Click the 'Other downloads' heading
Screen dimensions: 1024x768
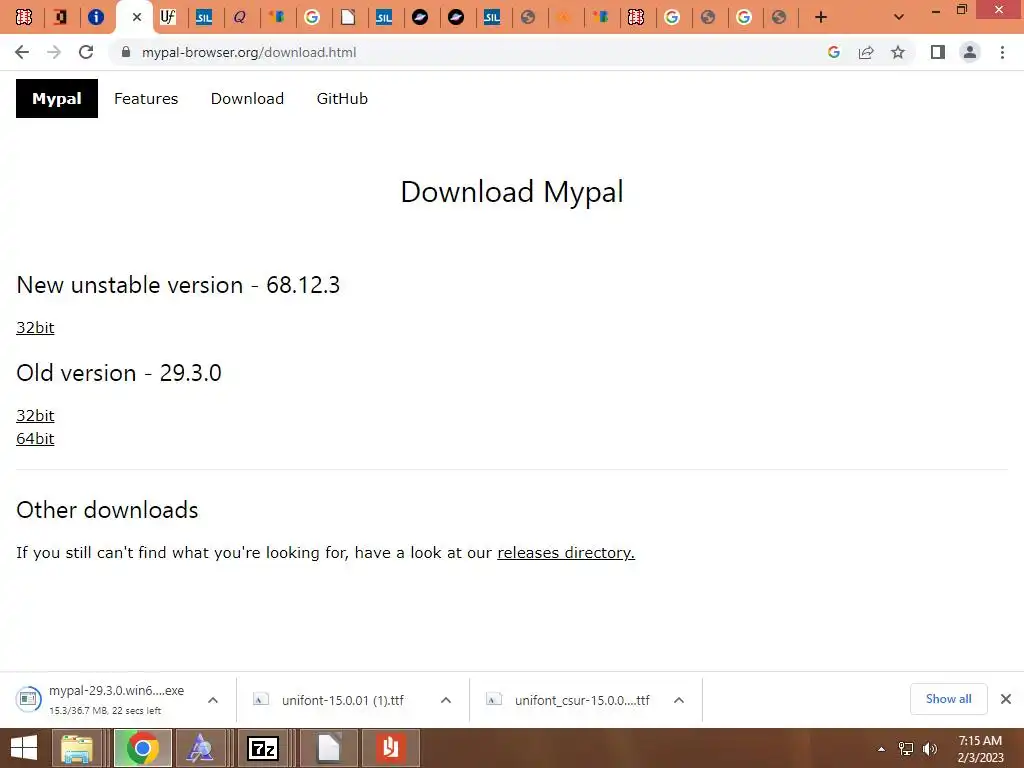coord(107,510)
